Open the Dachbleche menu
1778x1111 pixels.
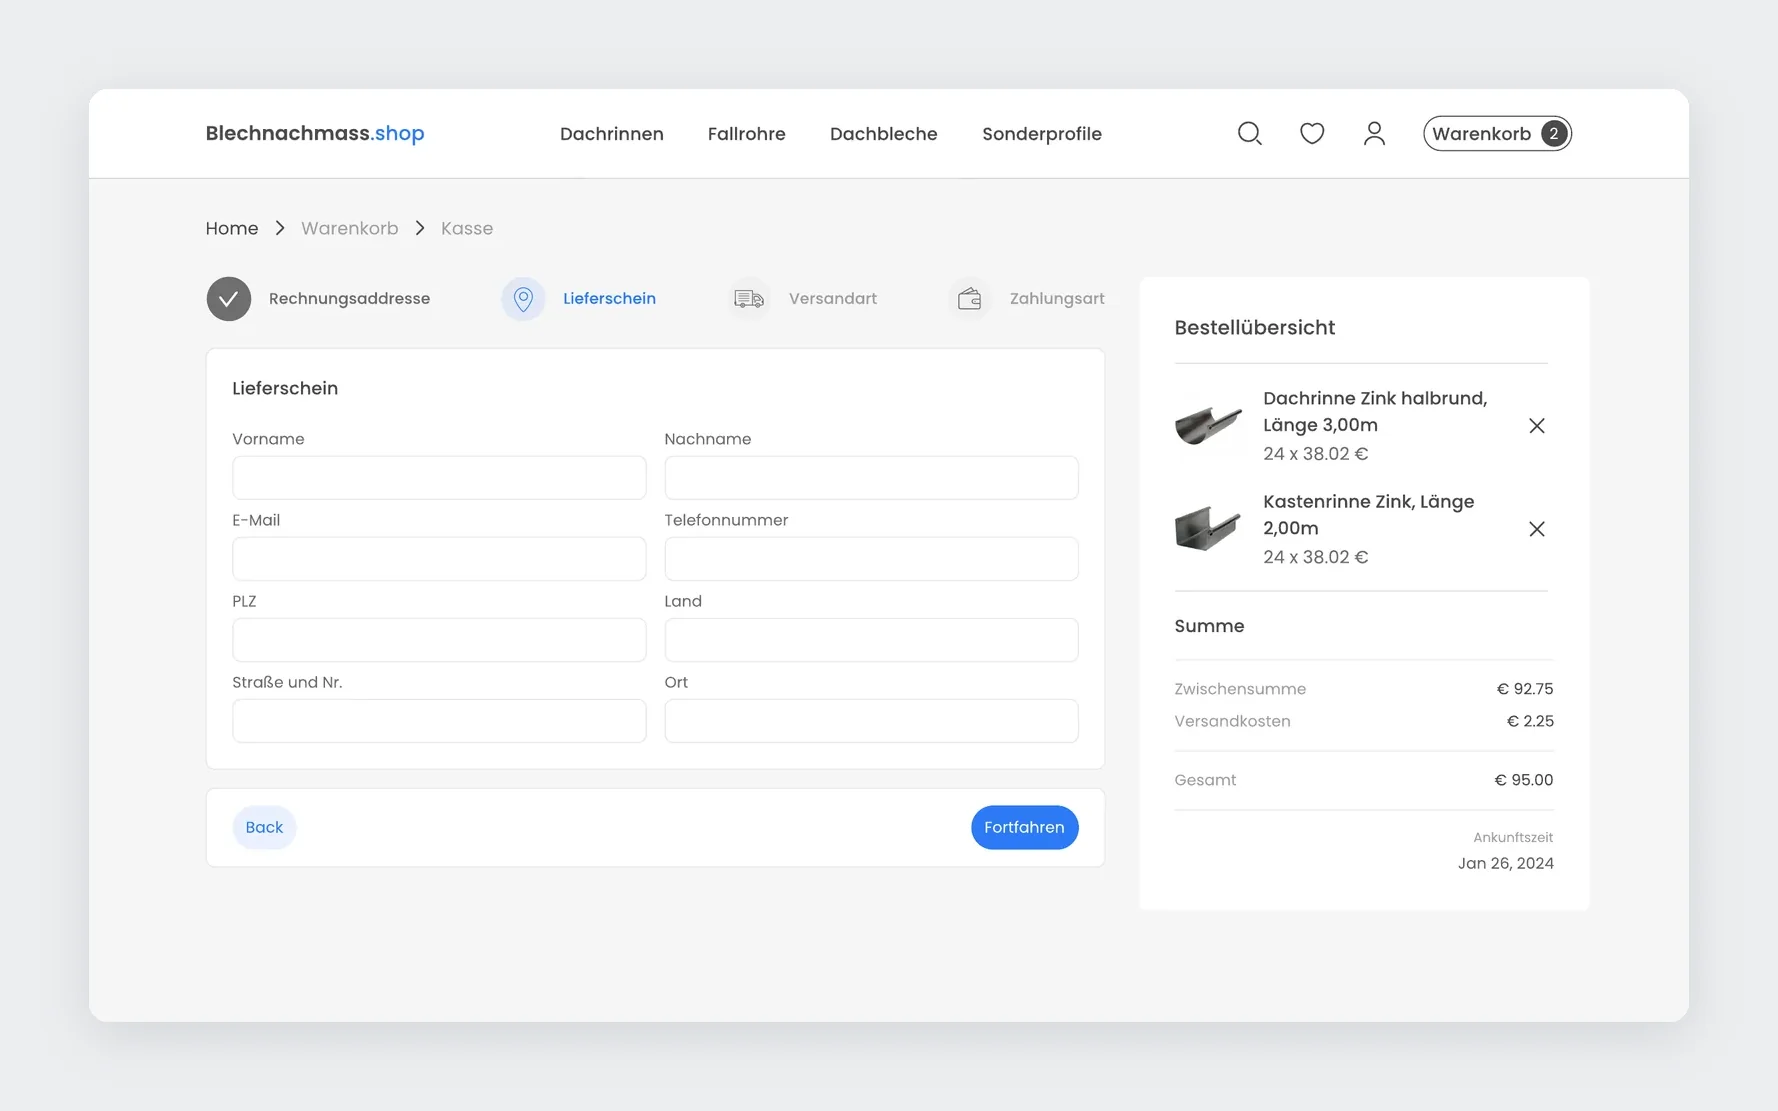(883, 134)
